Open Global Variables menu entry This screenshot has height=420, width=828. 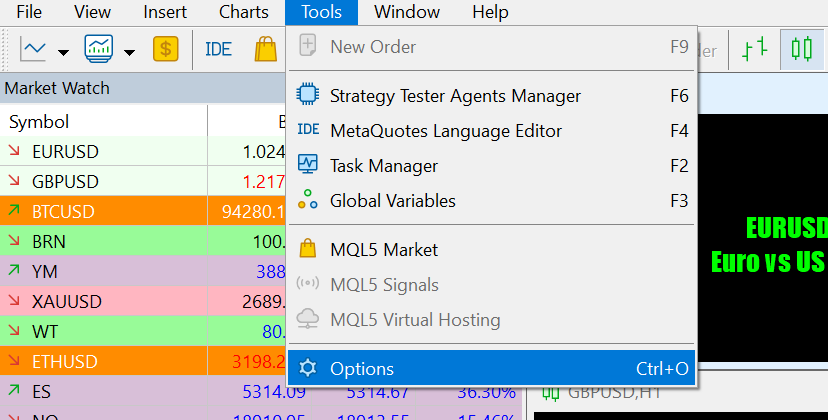tap(492, 200)
